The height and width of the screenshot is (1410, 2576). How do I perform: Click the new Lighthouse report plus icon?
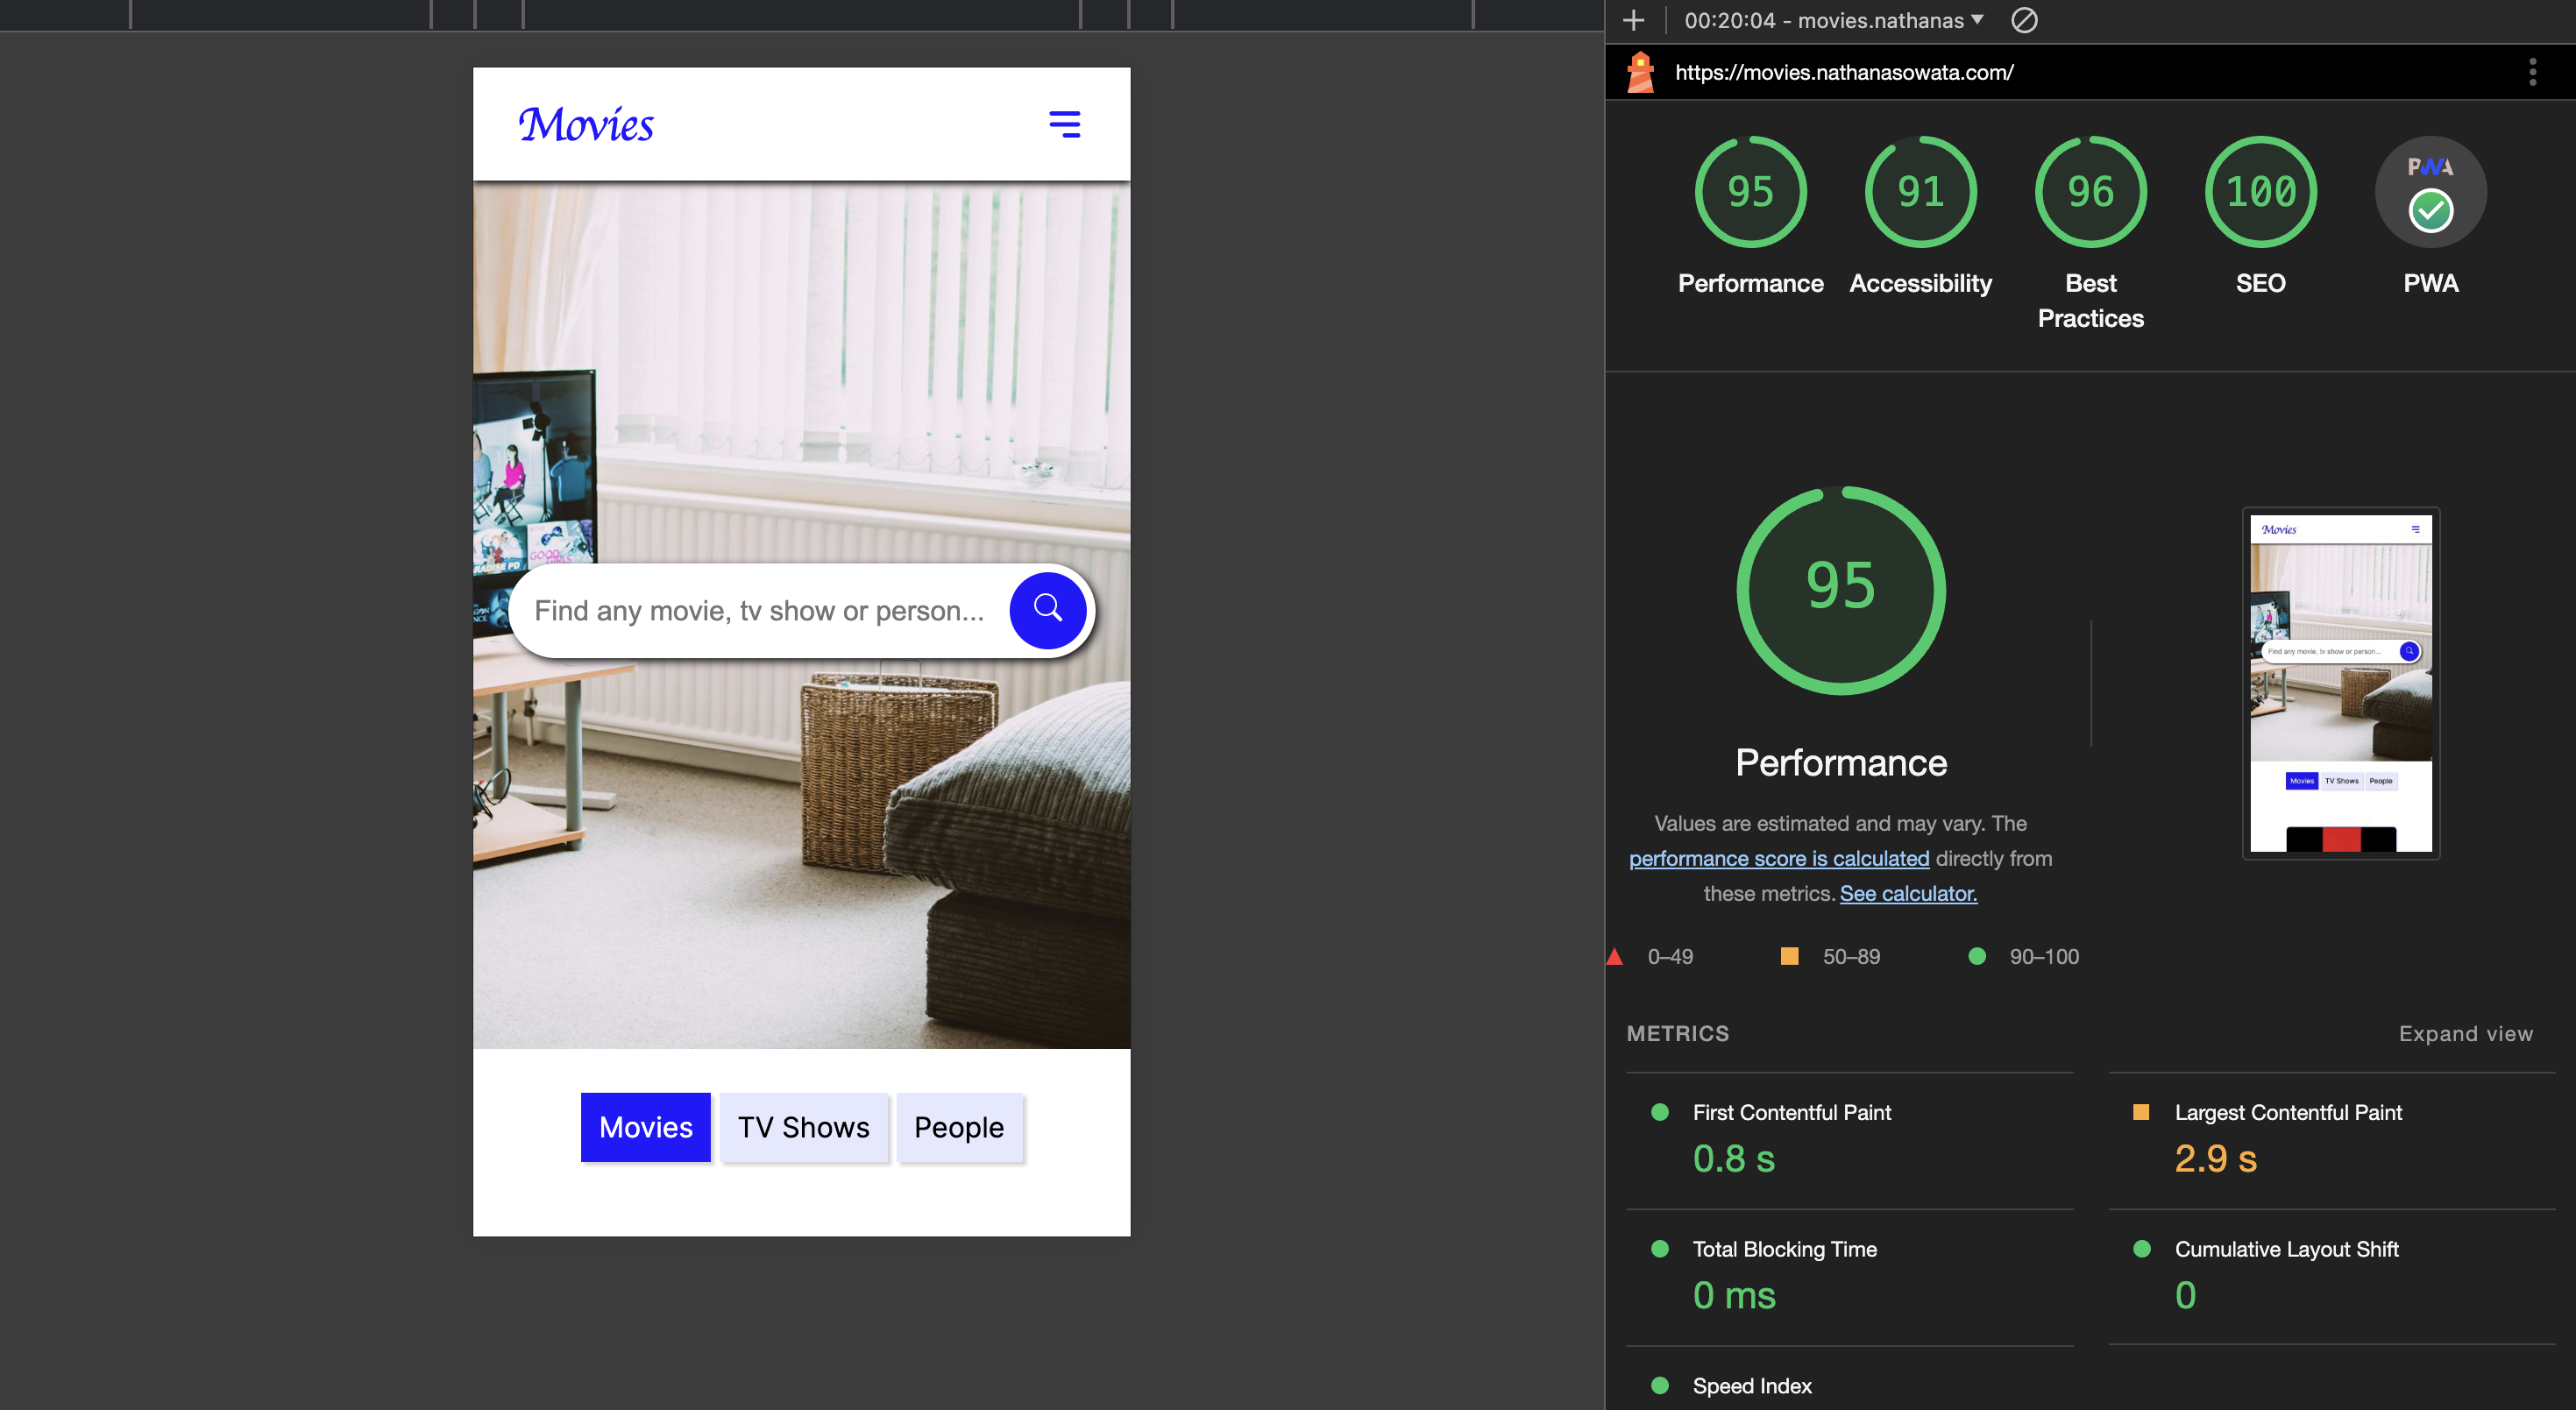point(1633,20)
